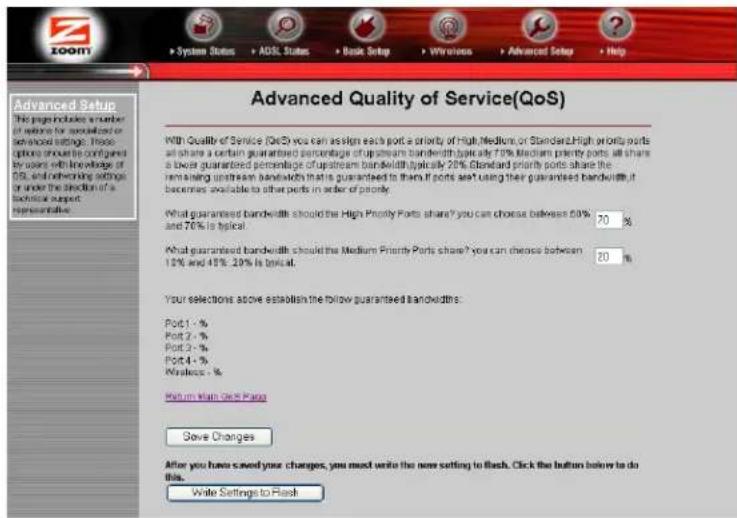This screenshot has width=737, height=518.
Task: Select the Wireless - % line
Action: (x=193, y=372)
